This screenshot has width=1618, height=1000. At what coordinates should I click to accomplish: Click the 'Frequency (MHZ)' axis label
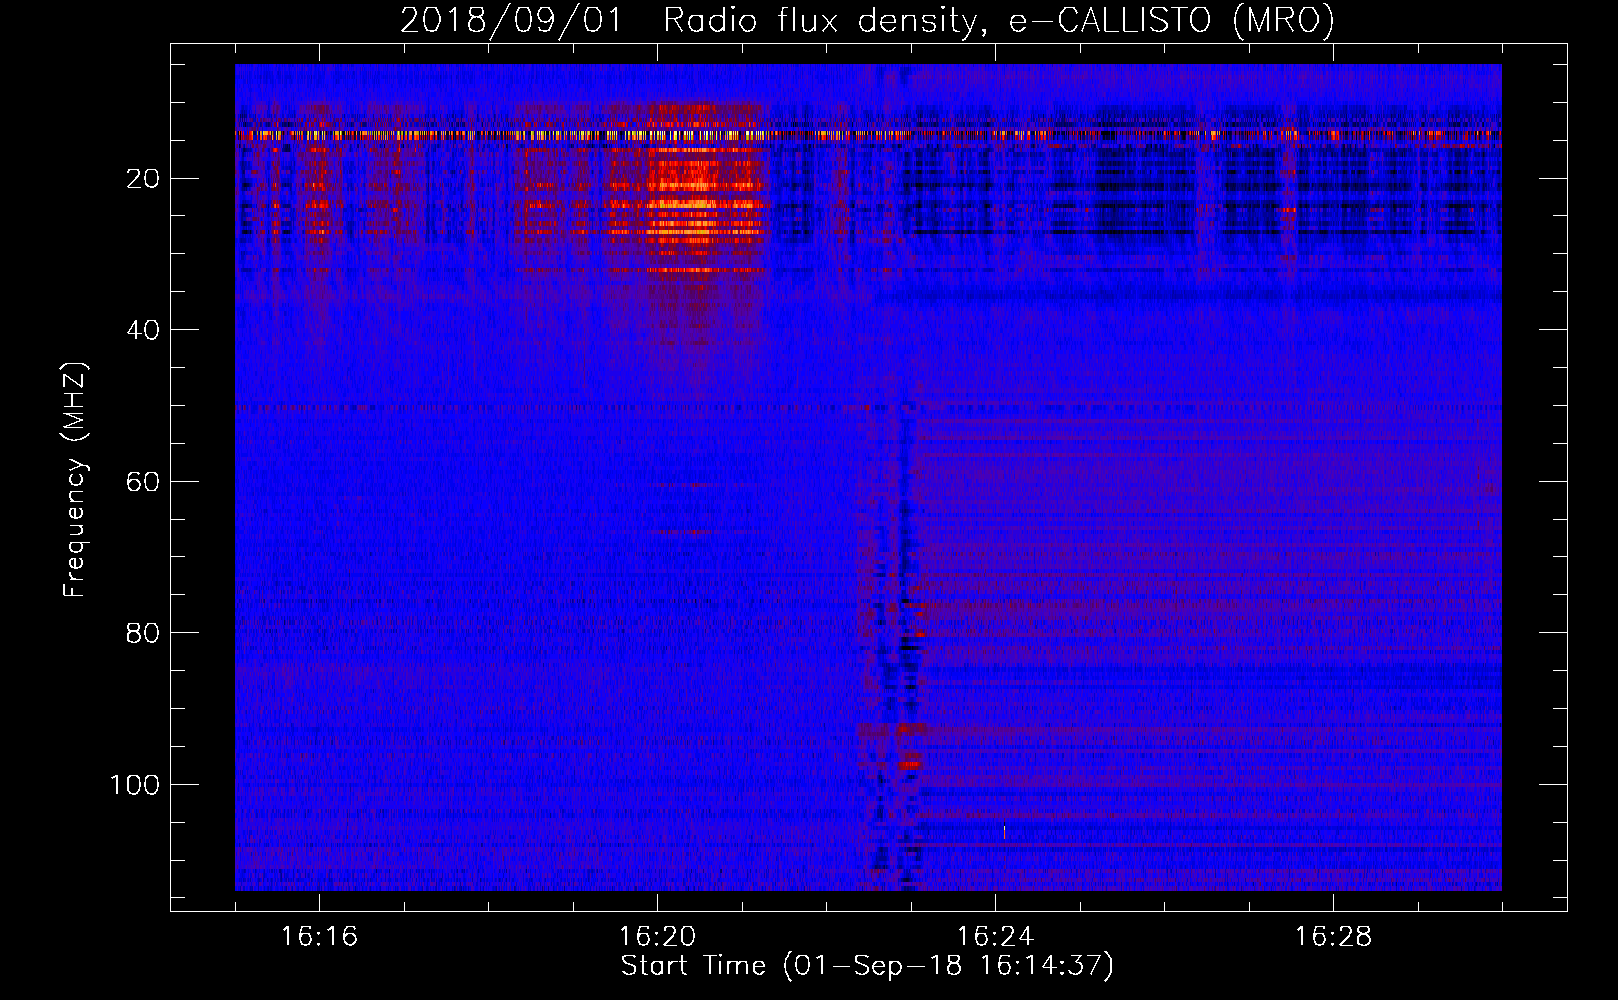point(75,480)
